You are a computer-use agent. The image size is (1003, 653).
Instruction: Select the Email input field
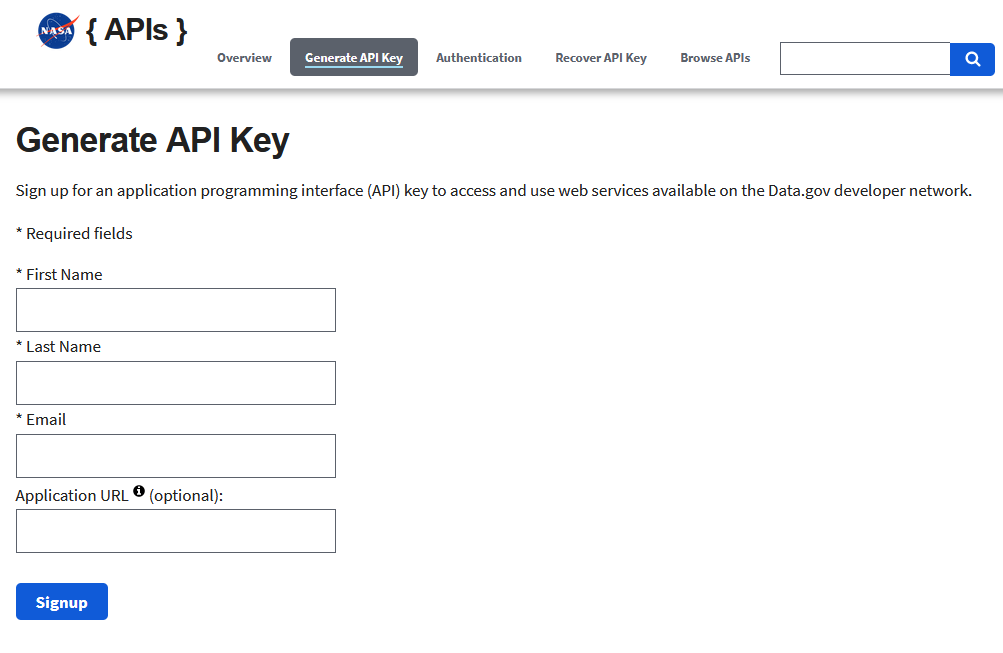[x=175, y=455]
